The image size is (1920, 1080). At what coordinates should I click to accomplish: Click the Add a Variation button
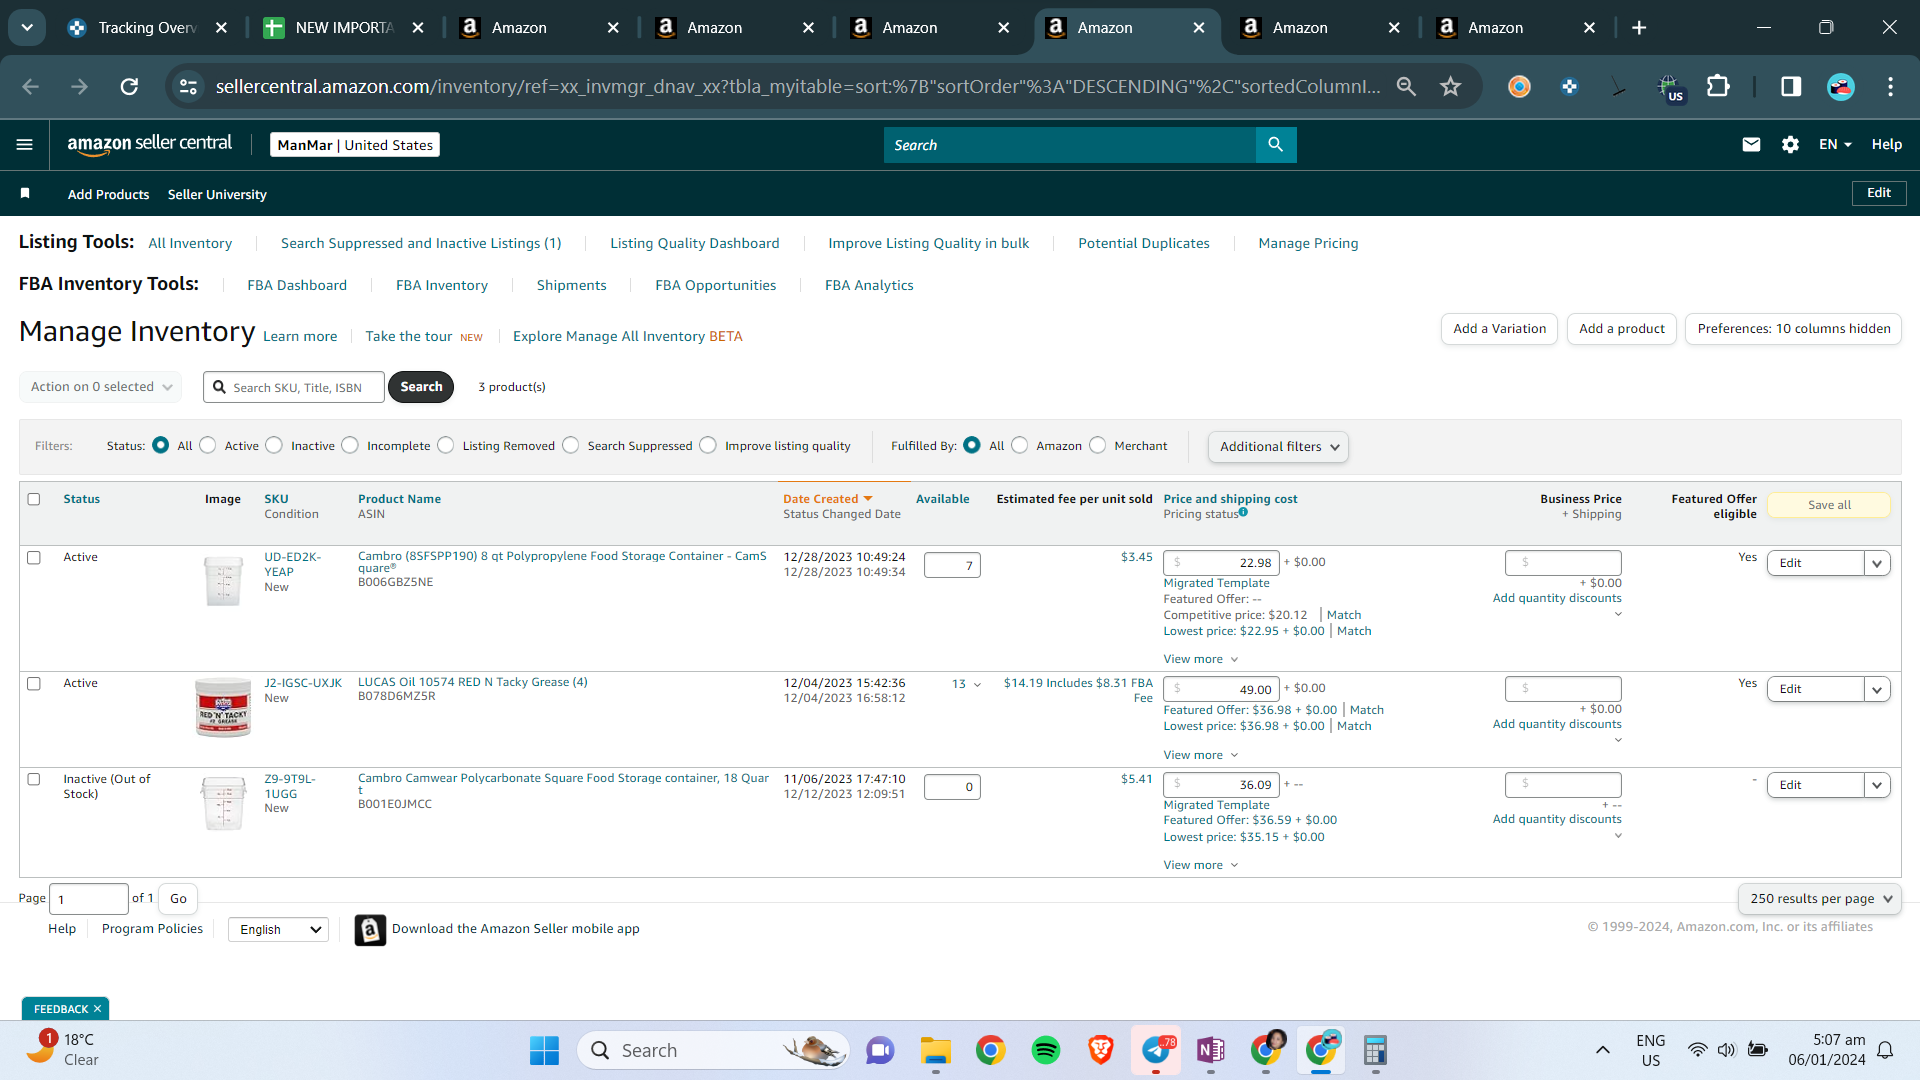pos(1499,329)
